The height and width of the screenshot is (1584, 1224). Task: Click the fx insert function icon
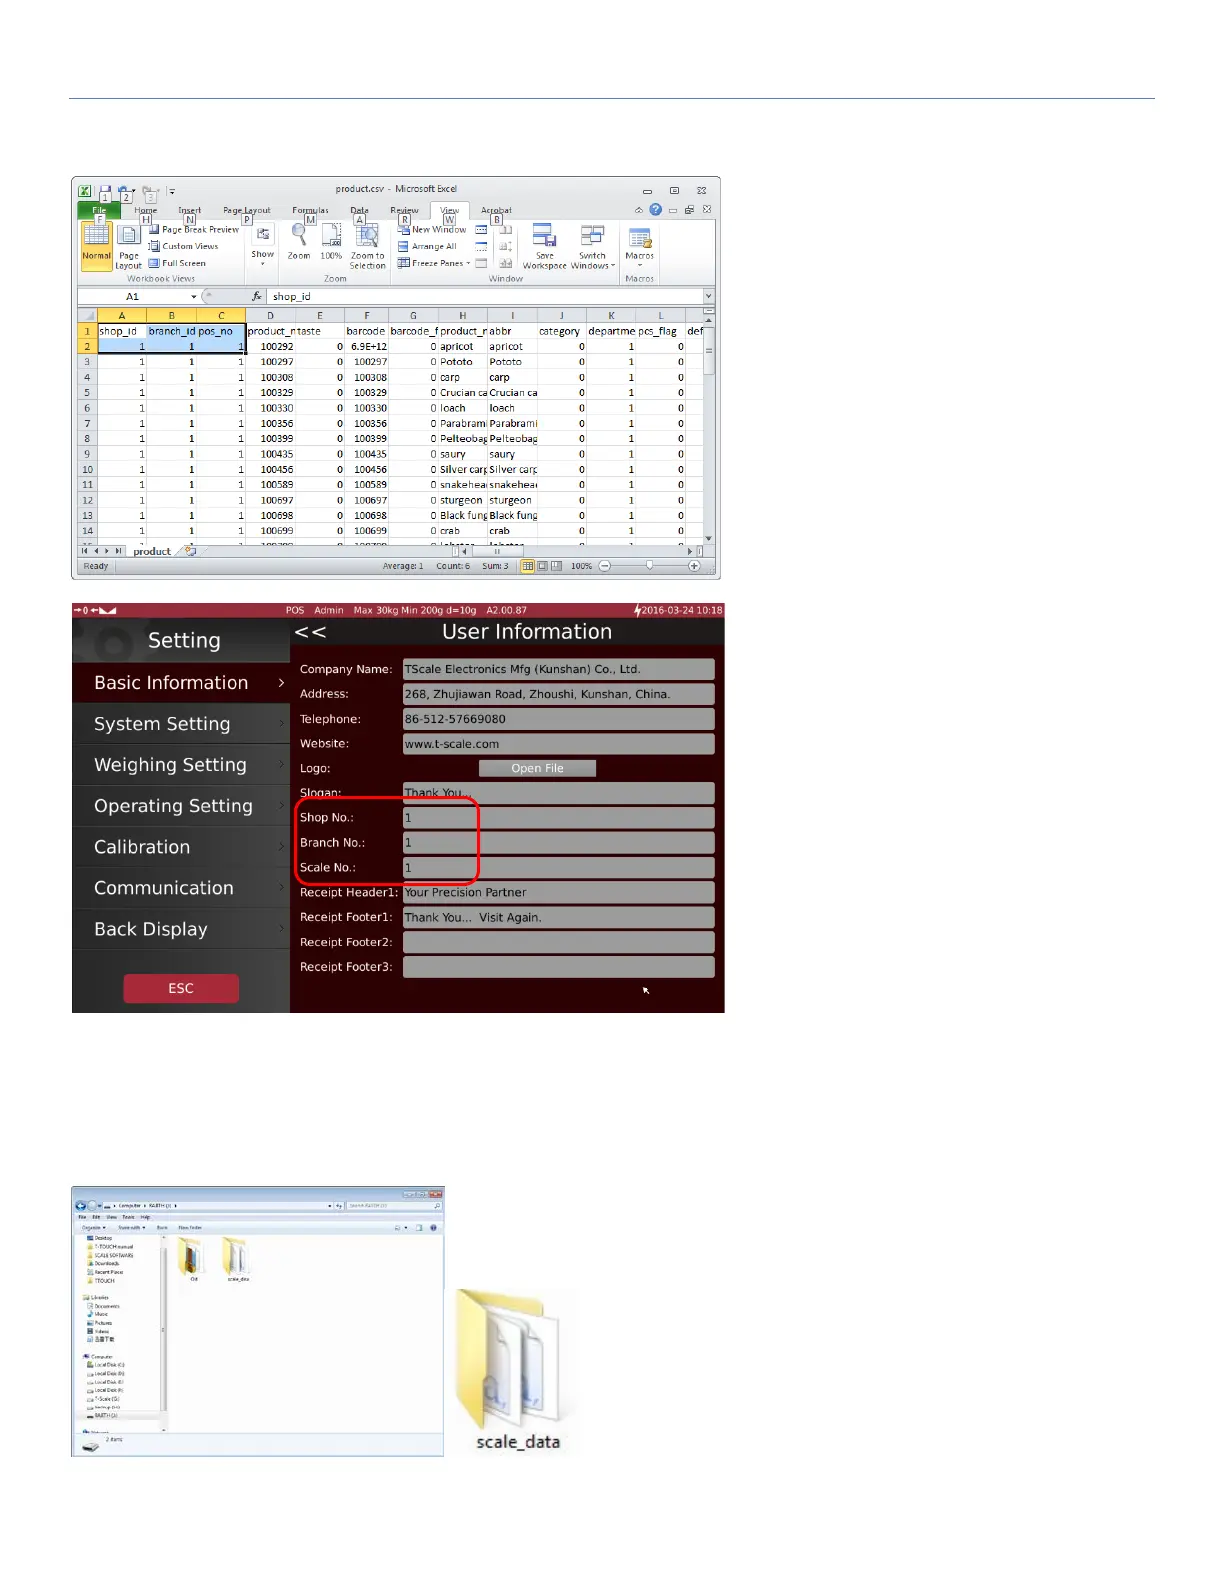257,296
